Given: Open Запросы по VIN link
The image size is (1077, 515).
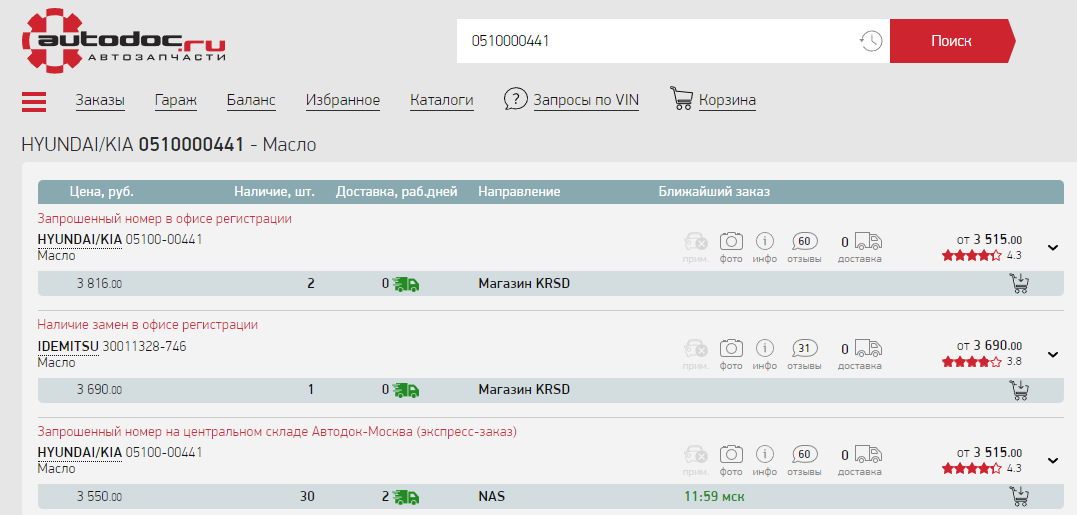Looking at the screenshot, I should [587, 101].
